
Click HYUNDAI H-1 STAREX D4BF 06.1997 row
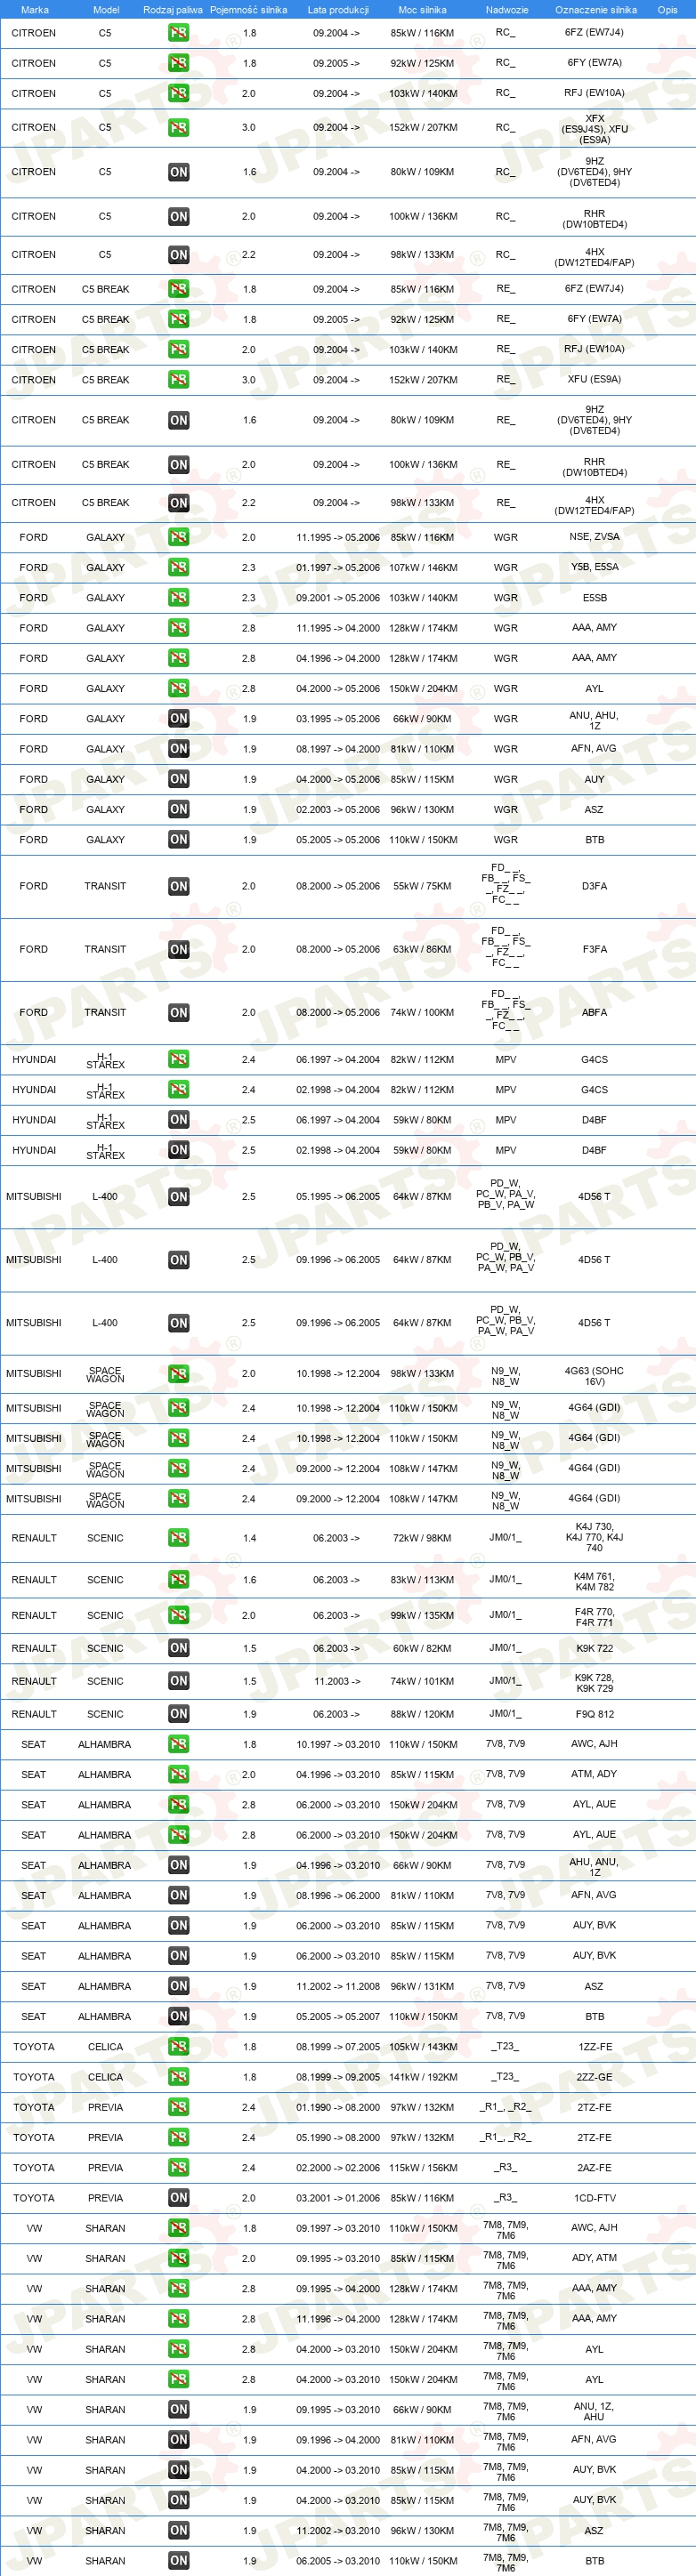point(348,1120)
